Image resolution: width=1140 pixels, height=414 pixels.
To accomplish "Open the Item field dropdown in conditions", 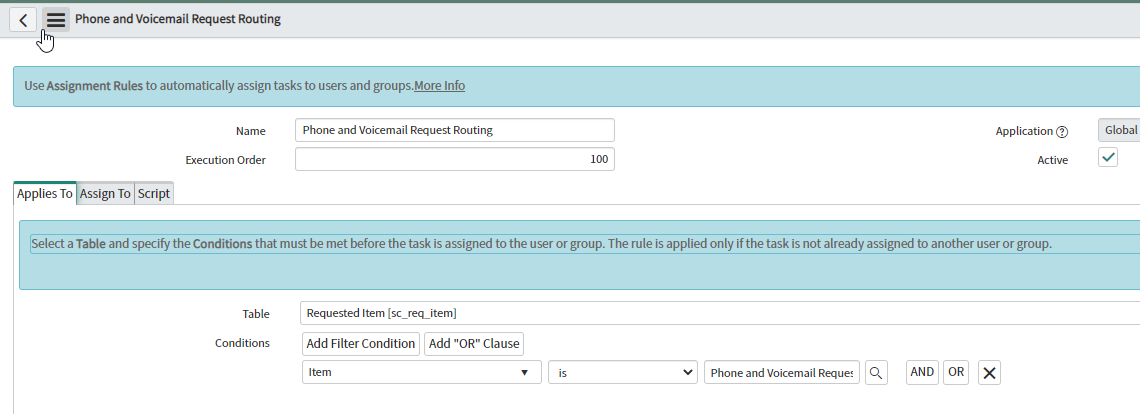I will pos(422,372).
